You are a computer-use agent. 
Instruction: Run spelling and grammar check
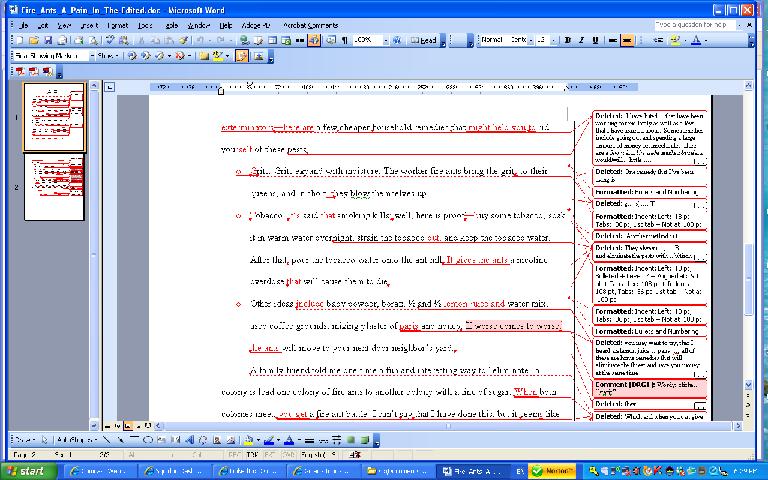click(110, 40)
